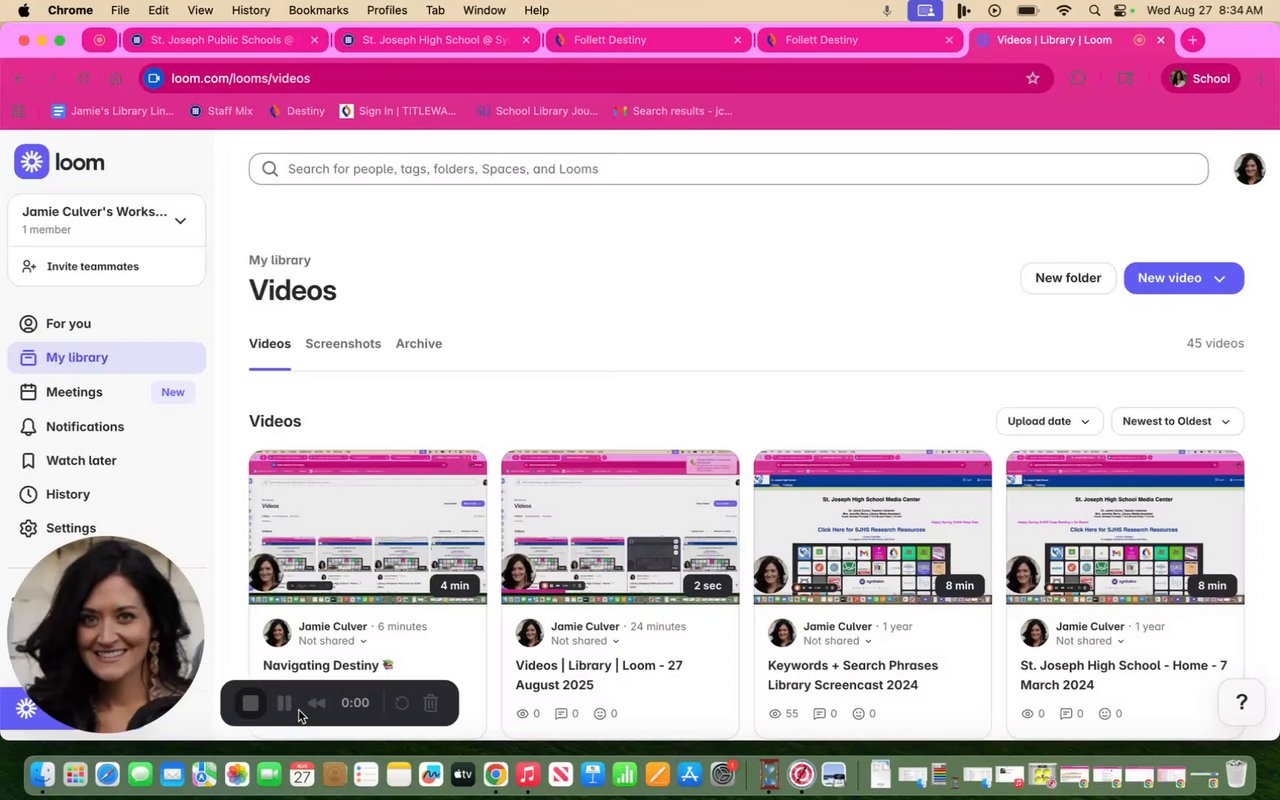Delete the recording with the trash icon

click(x=431, y=703)
